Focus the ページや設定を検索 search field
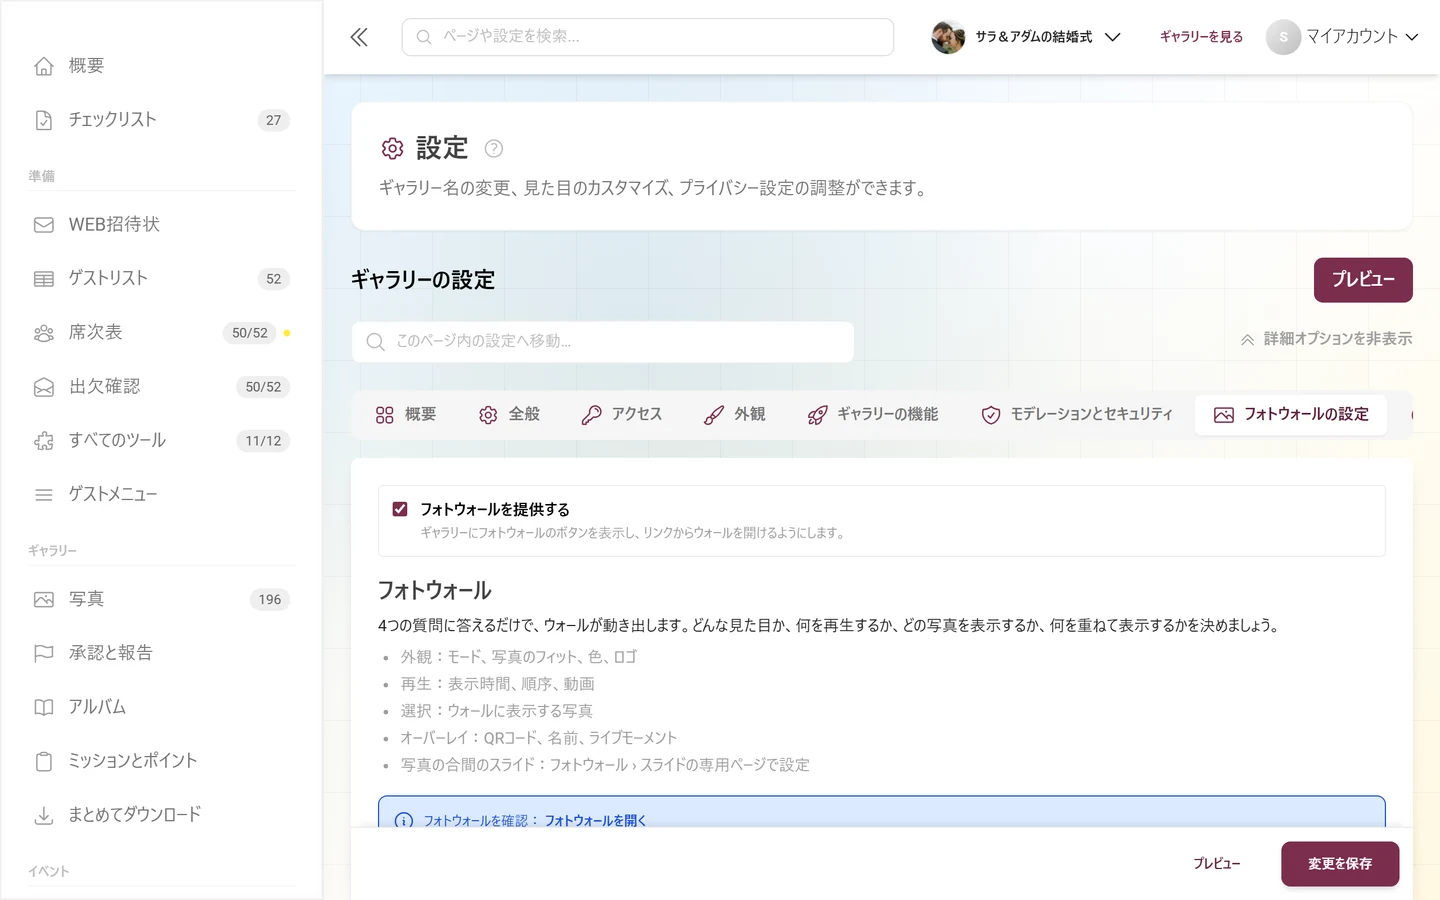The width and height of the screenshot is (1440, 900). click(x=648, y=37)
